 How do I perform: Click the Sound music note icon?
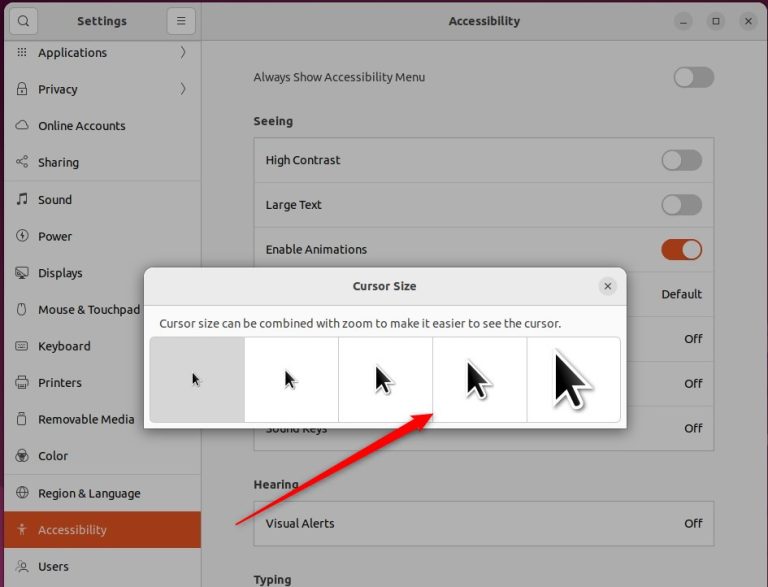(x=22, y=199)
